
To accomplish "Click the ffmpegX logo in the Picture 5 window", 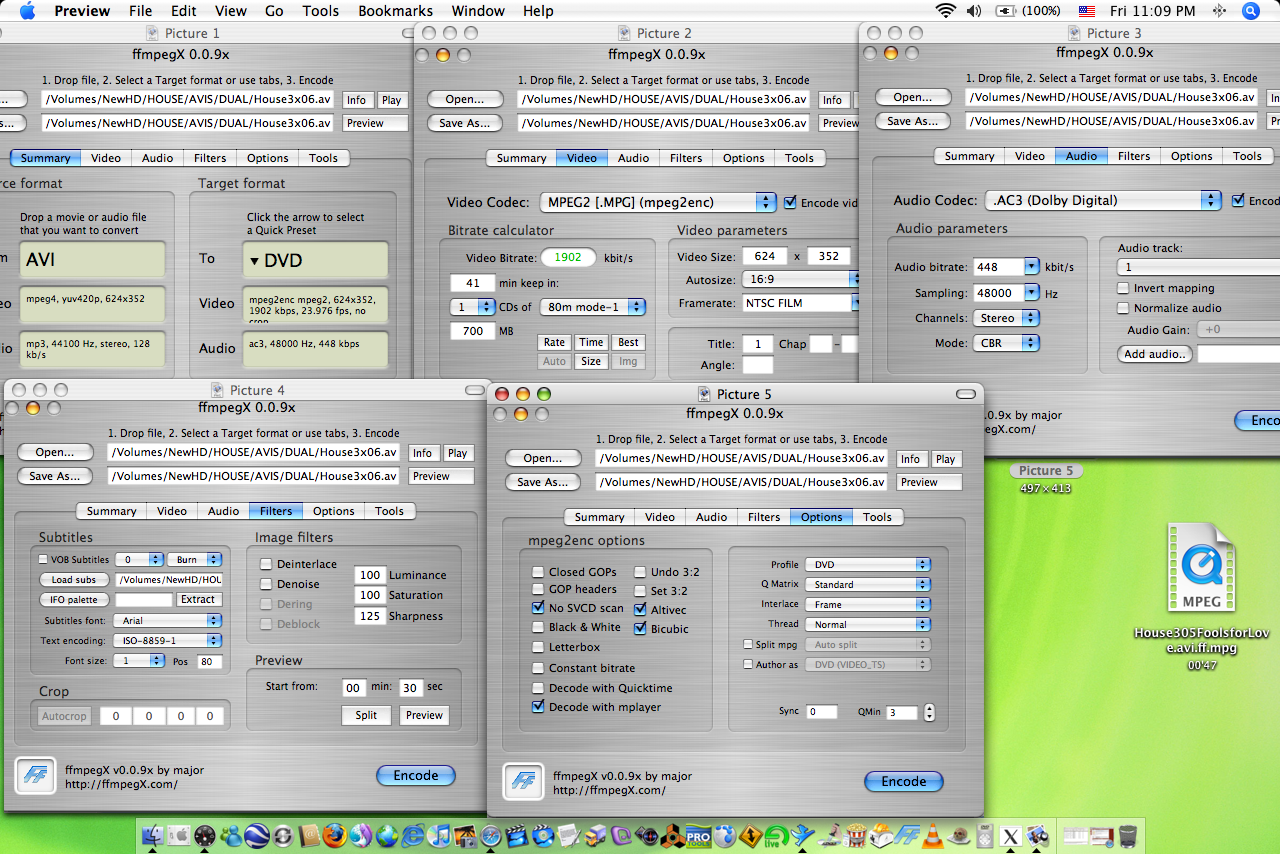I will [523, 783].
